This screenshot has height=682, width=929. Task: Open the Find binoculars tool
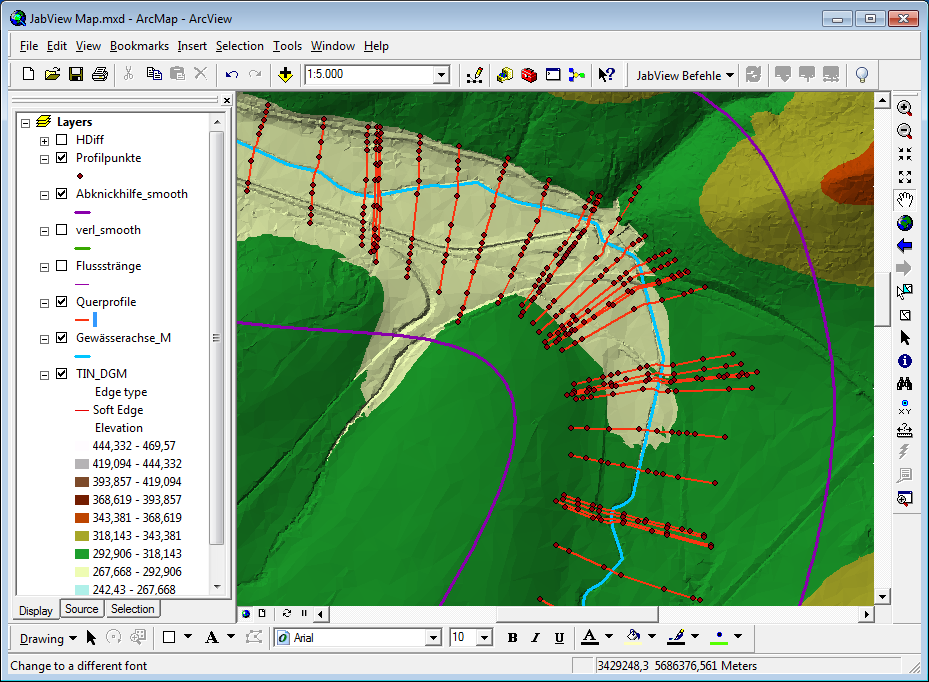coord(905,384)
